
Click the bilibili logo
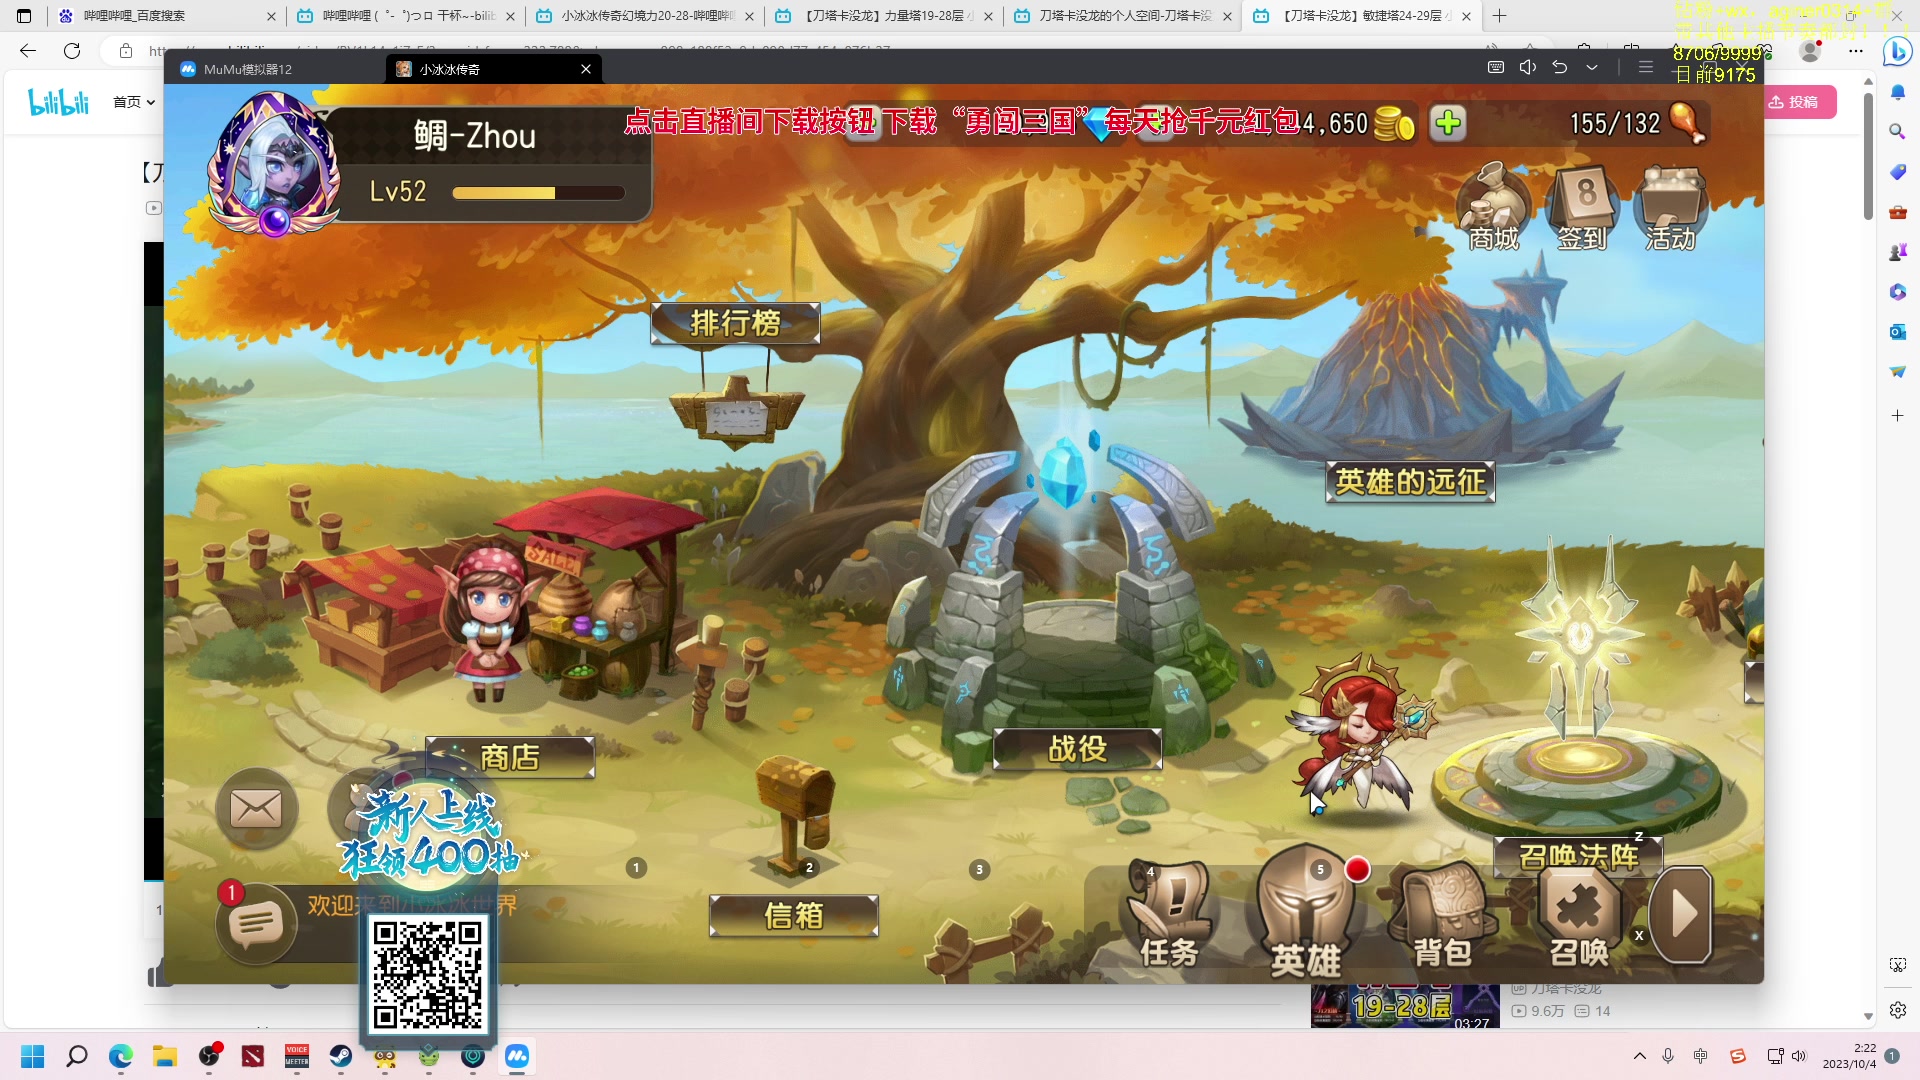59,102
